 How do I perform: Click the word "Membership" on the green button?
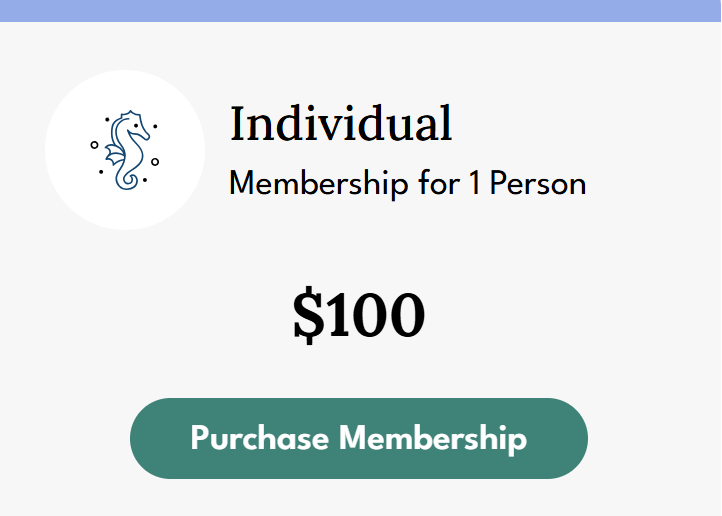432,439
